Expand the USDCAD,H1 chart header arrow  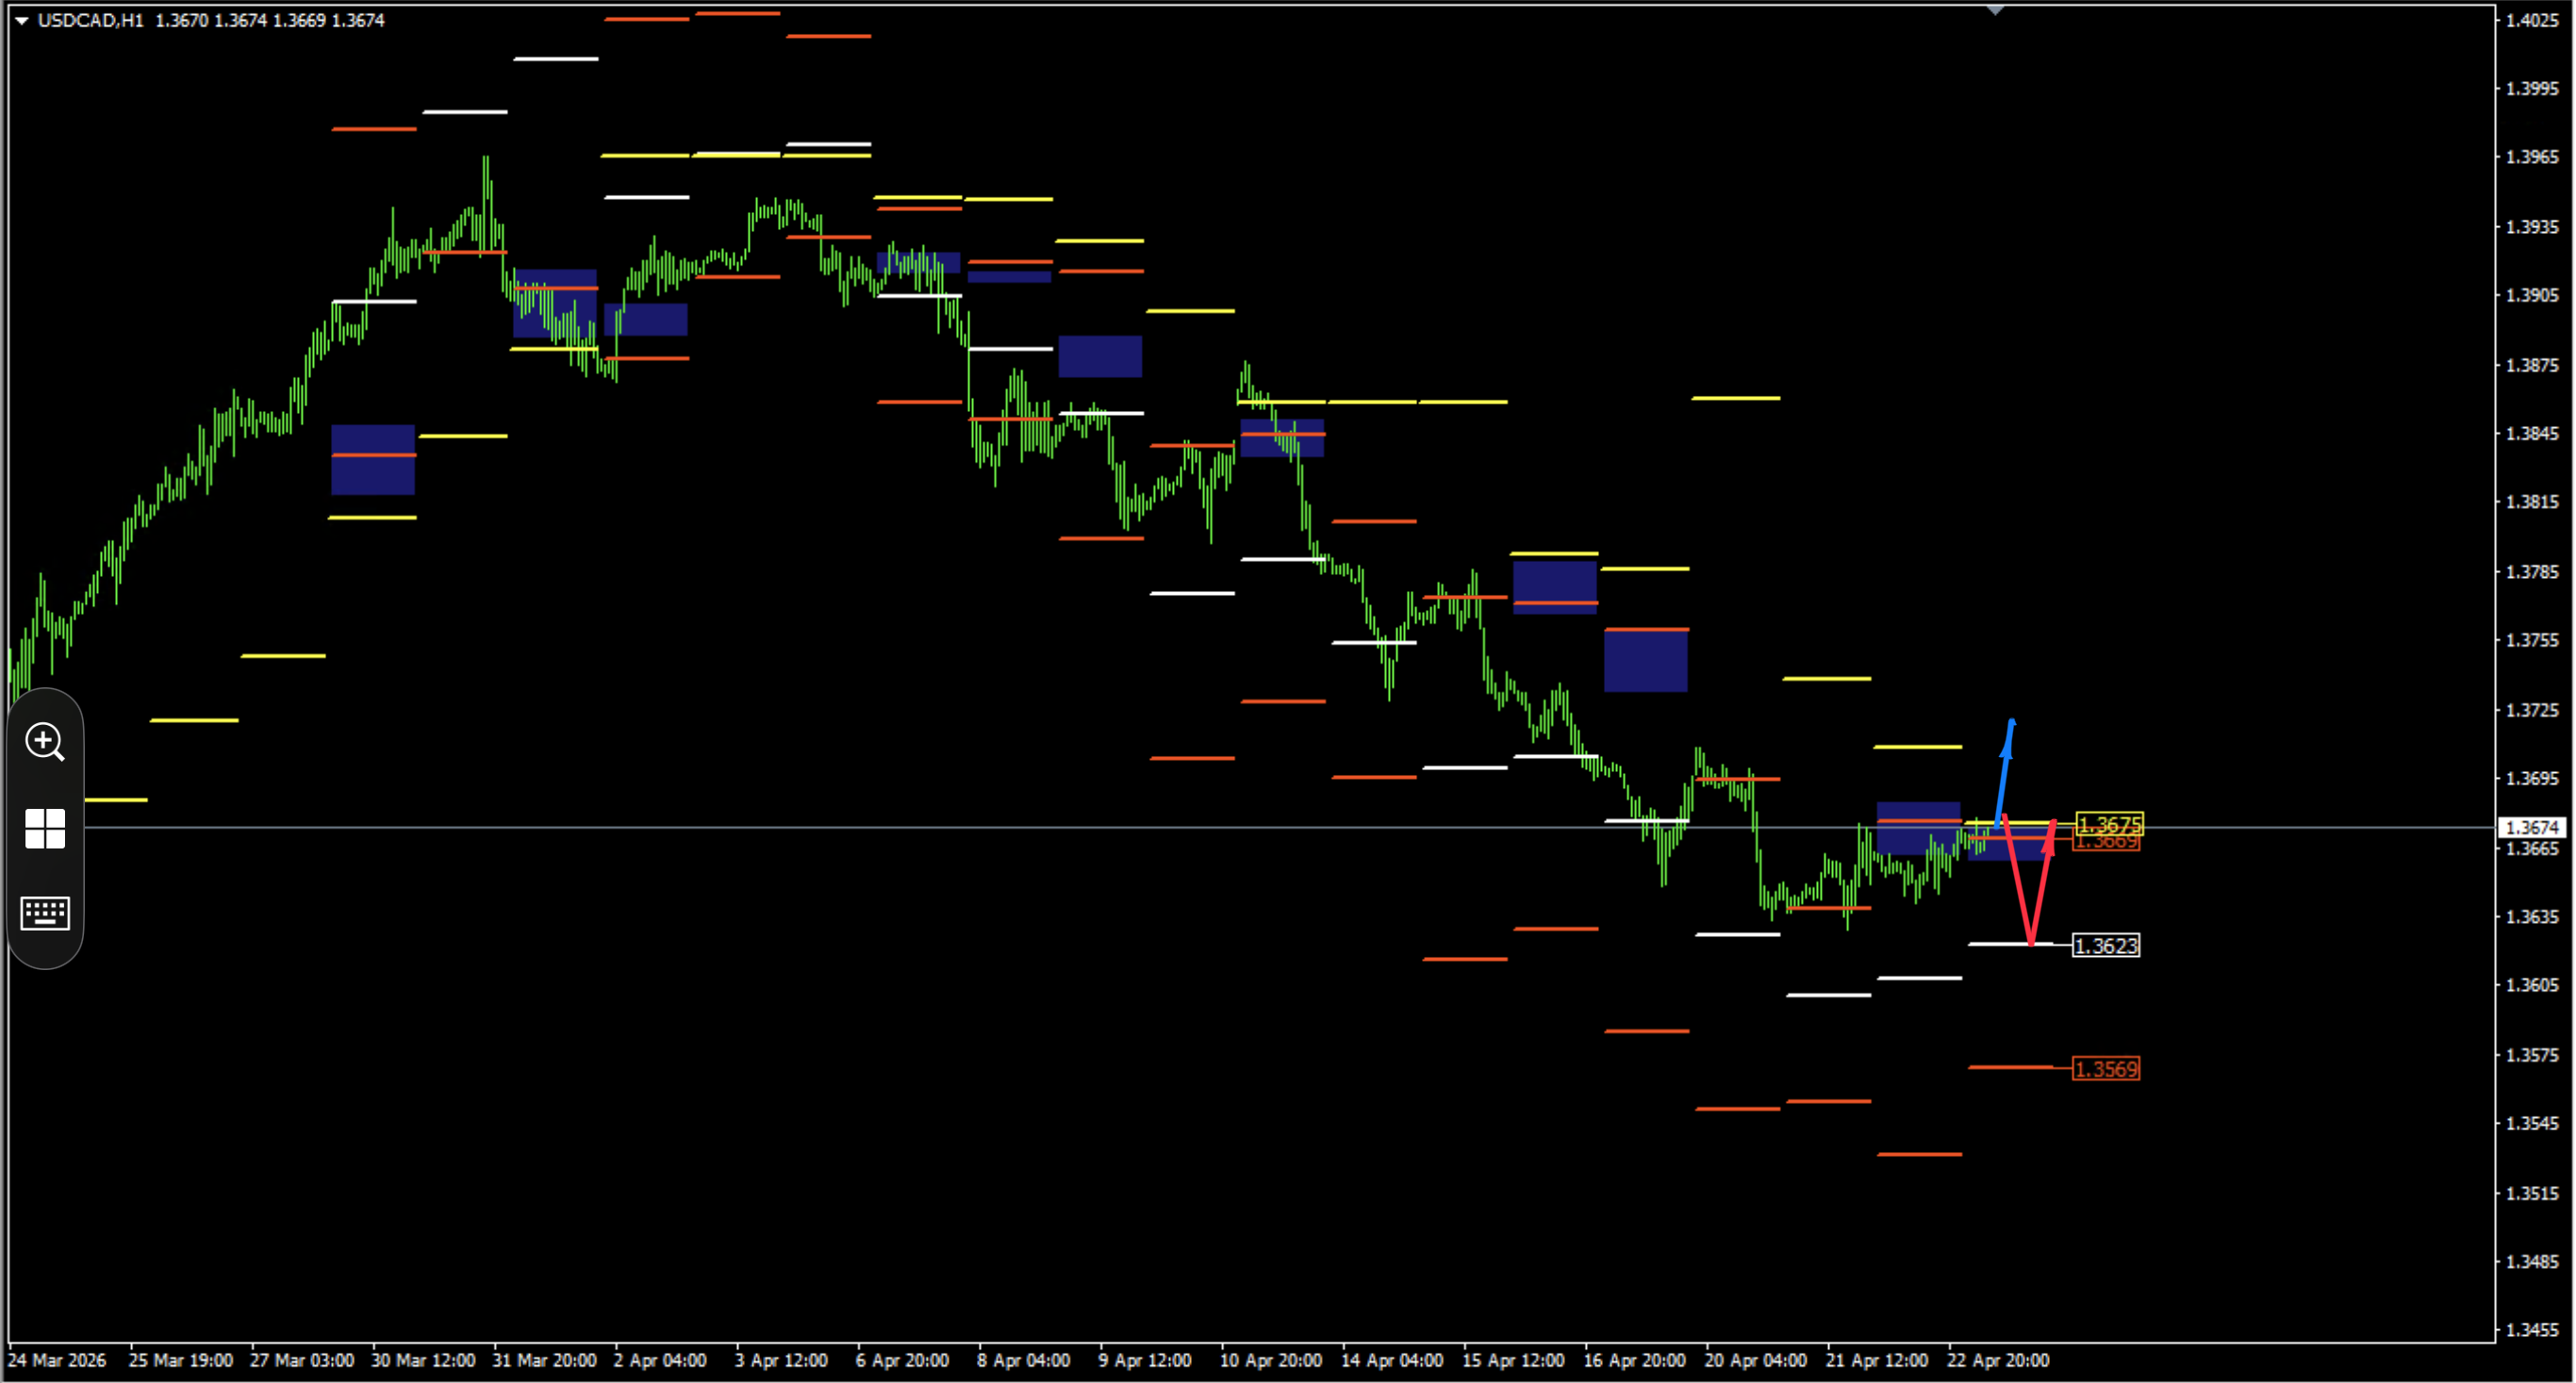point(21,20)
